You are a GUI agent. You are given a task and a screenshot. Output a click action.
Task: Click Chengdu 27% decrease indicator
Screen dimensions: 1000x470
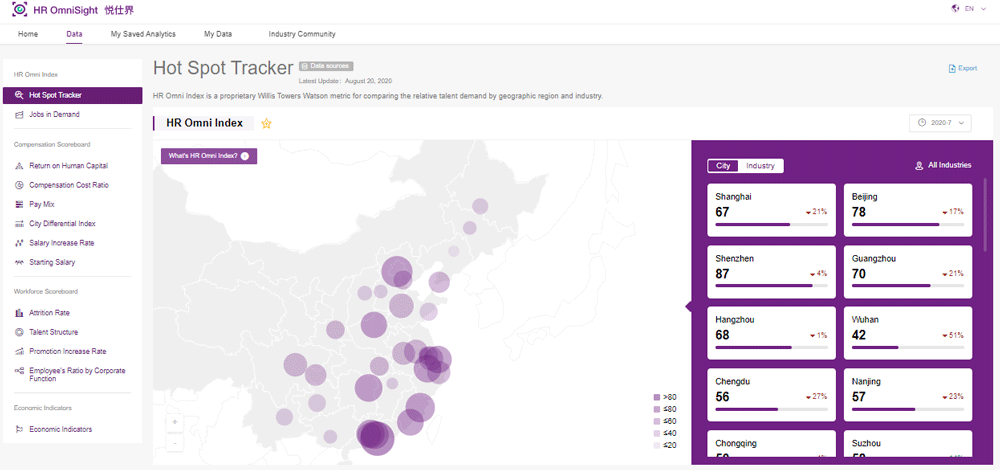point(816,397)
